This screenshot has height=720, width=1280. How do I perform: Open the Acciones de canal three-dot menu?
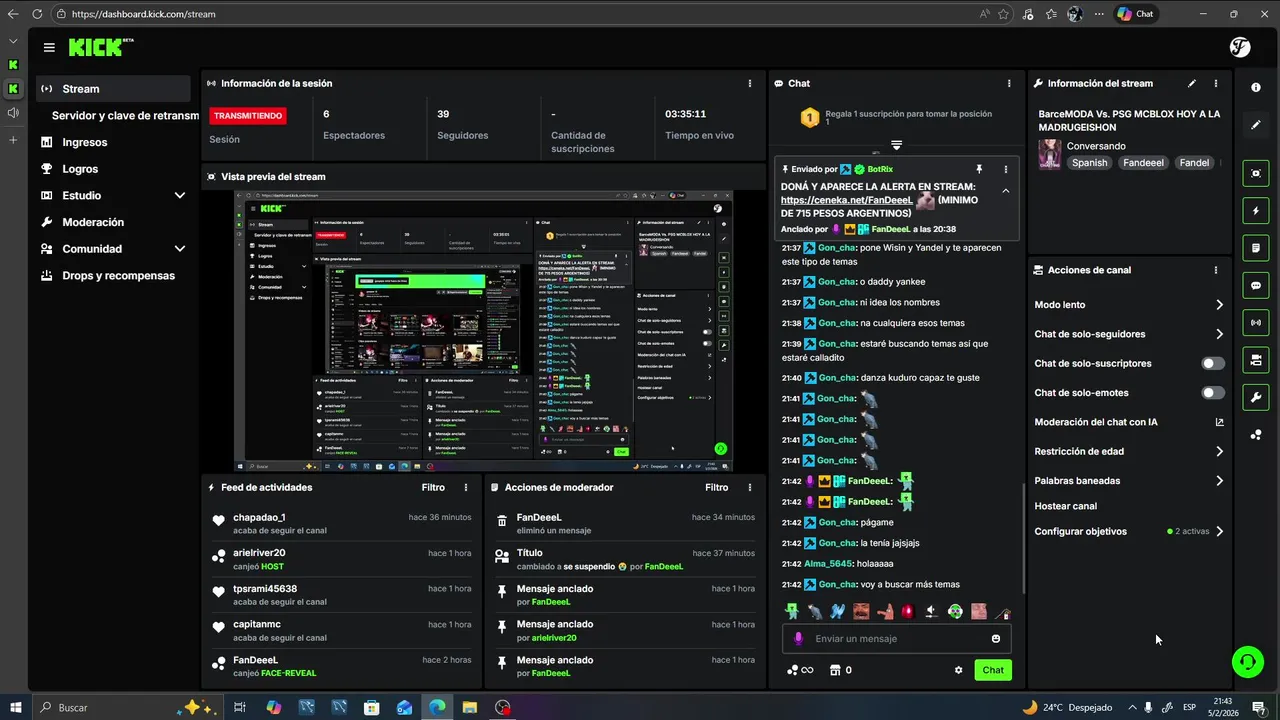click(x=1216, y=270)
